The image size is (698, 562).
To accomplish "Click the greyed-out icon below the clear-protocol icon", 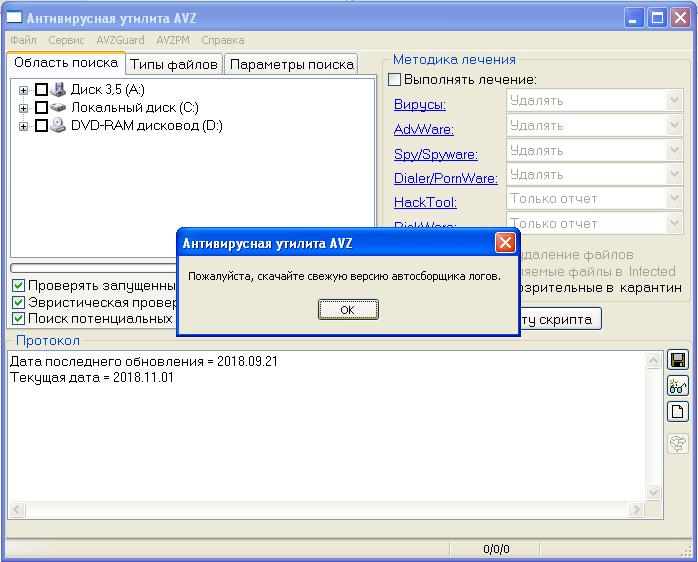I will (678, 443).
